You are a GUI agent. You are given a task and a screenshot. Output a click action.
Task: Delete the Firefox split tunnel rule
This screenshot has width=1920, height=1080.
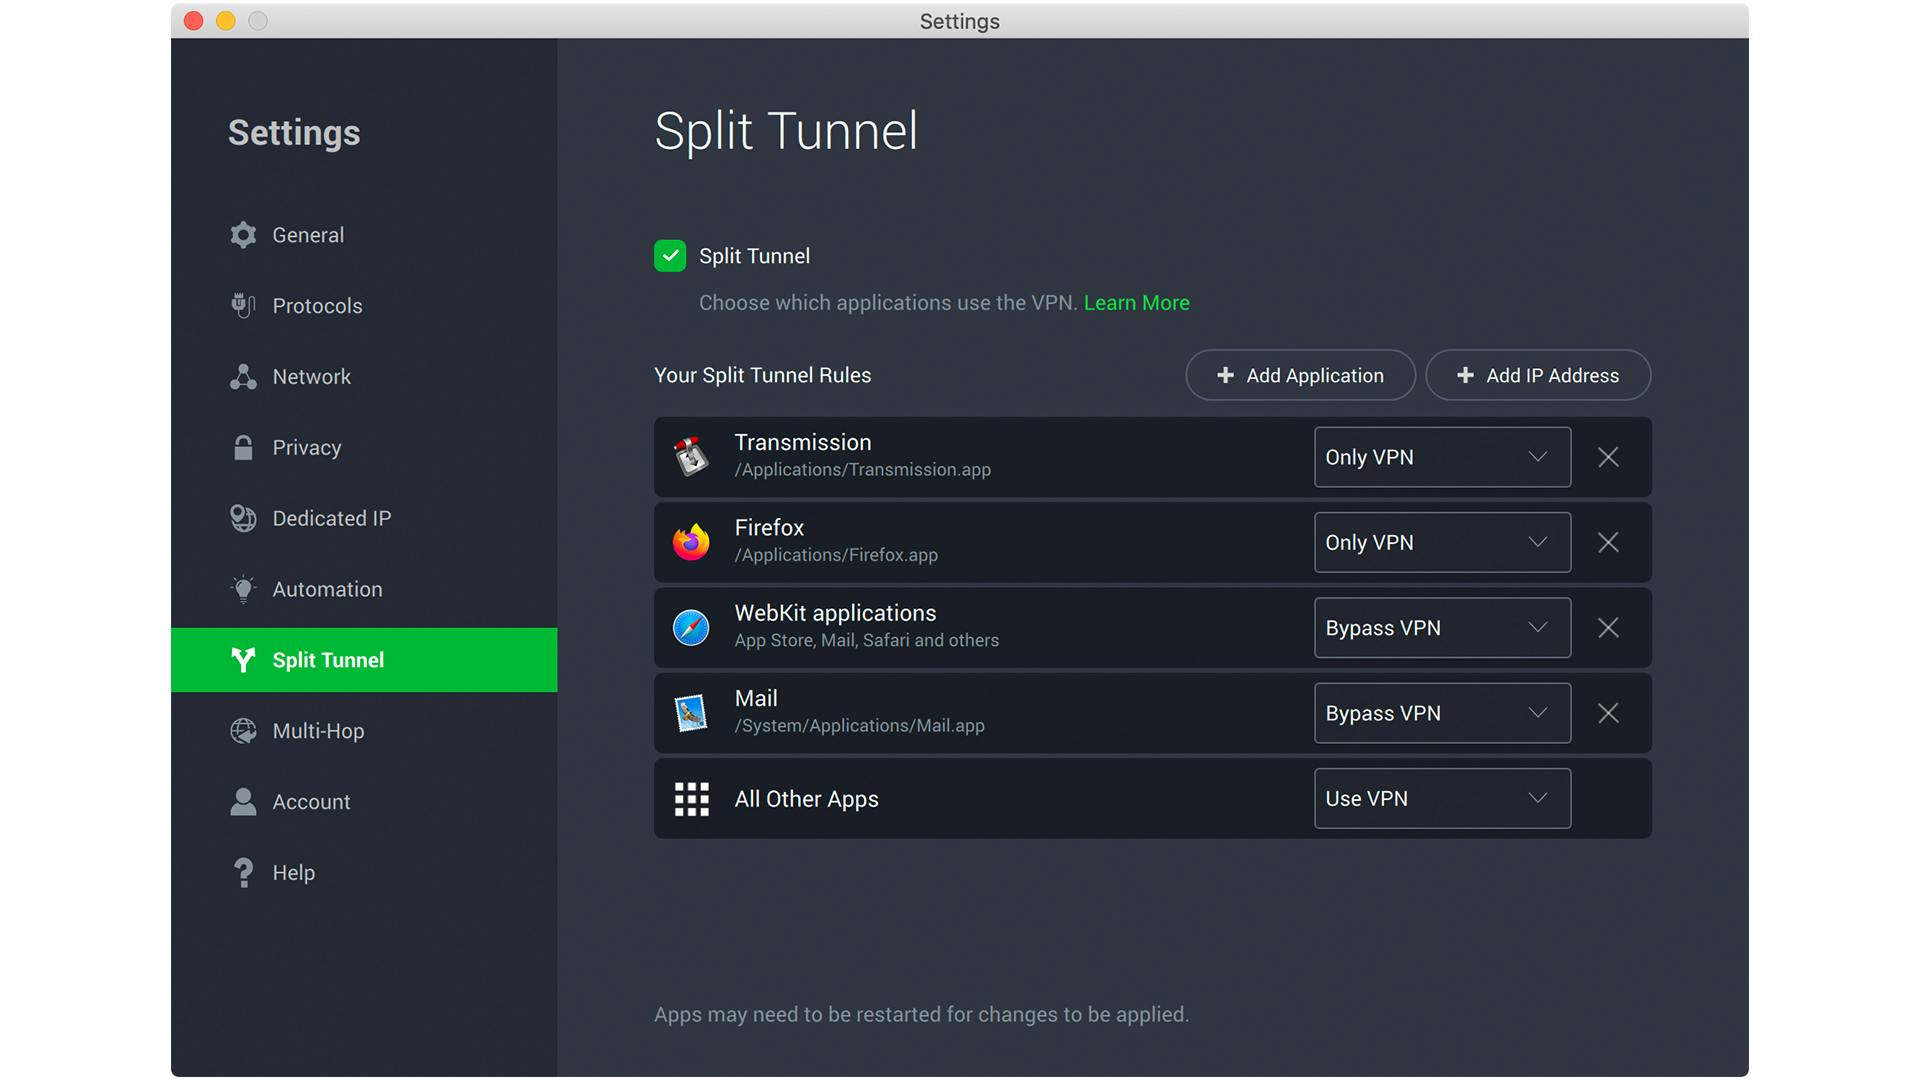[1608, 542]
